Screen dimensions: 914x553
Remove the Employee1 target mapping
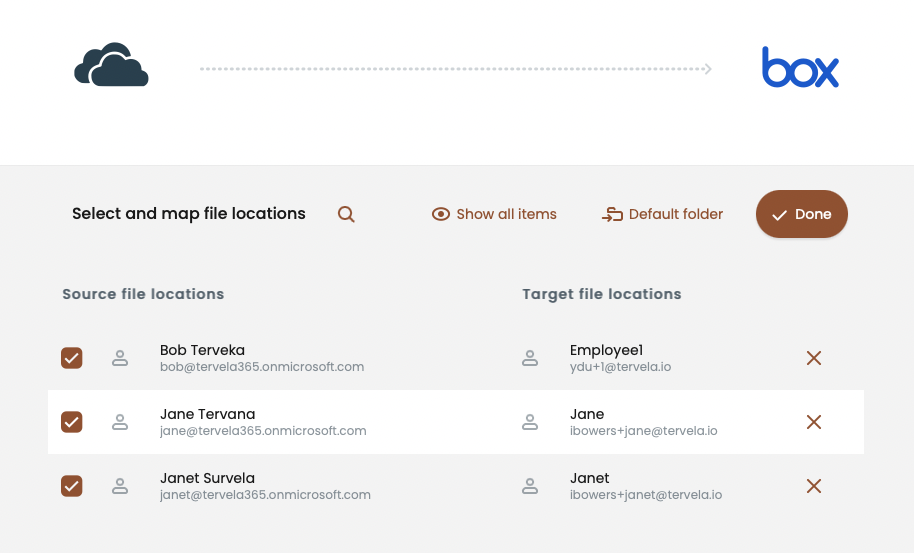coord(814,358)
